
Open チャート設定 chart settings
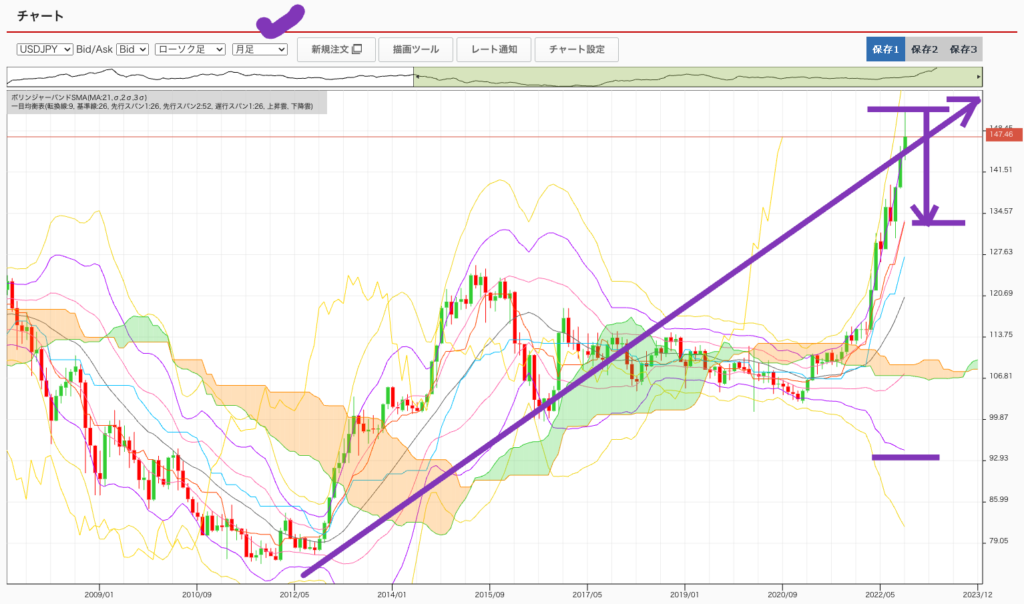point(577,49)
